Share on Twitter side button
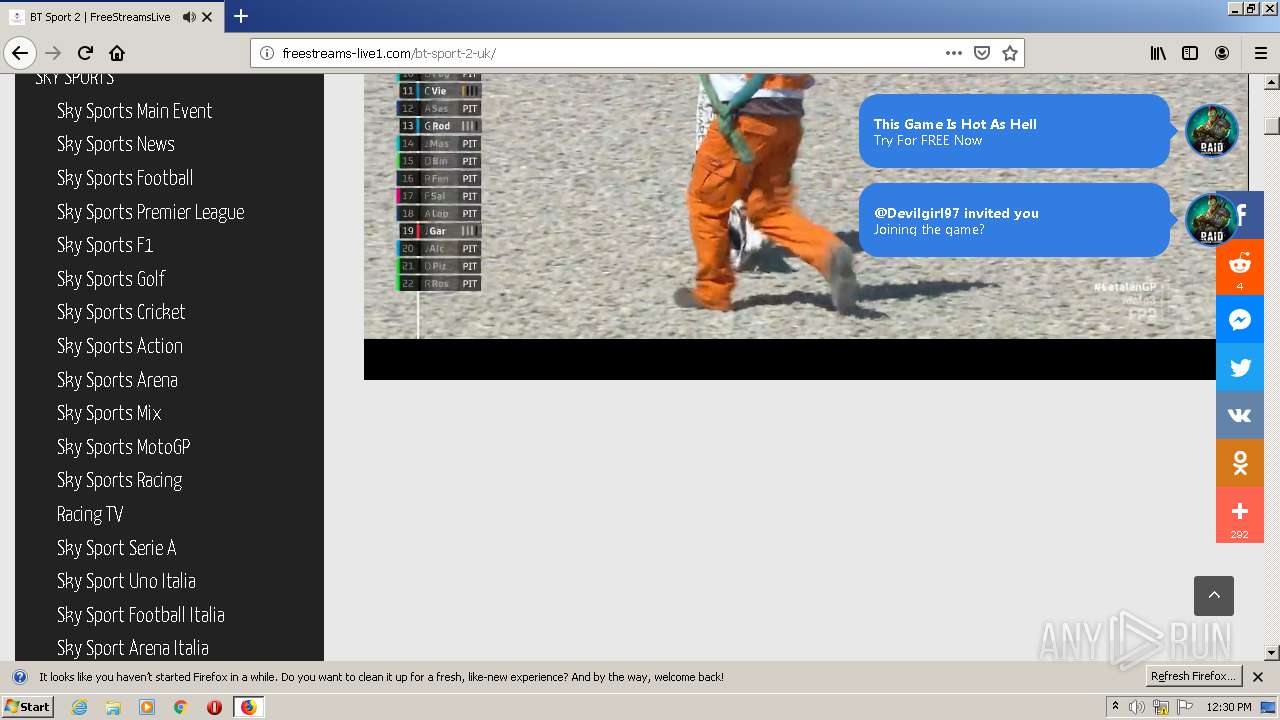The image size is (1280, 720). click(x=1240, y=367)
